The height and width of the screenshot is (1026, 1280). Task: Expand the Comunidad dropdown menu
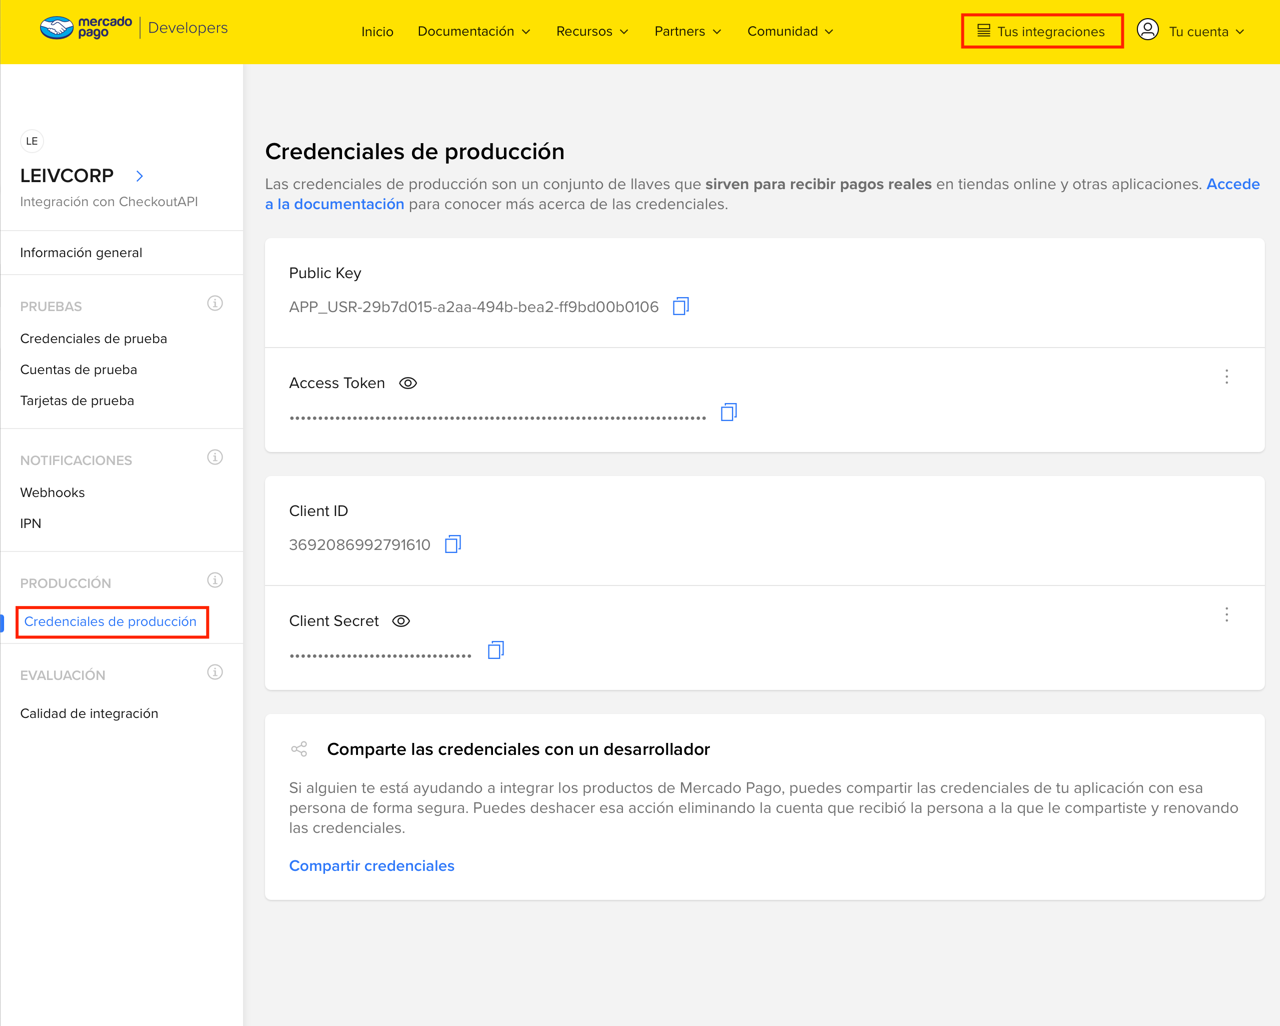[790, 31]
